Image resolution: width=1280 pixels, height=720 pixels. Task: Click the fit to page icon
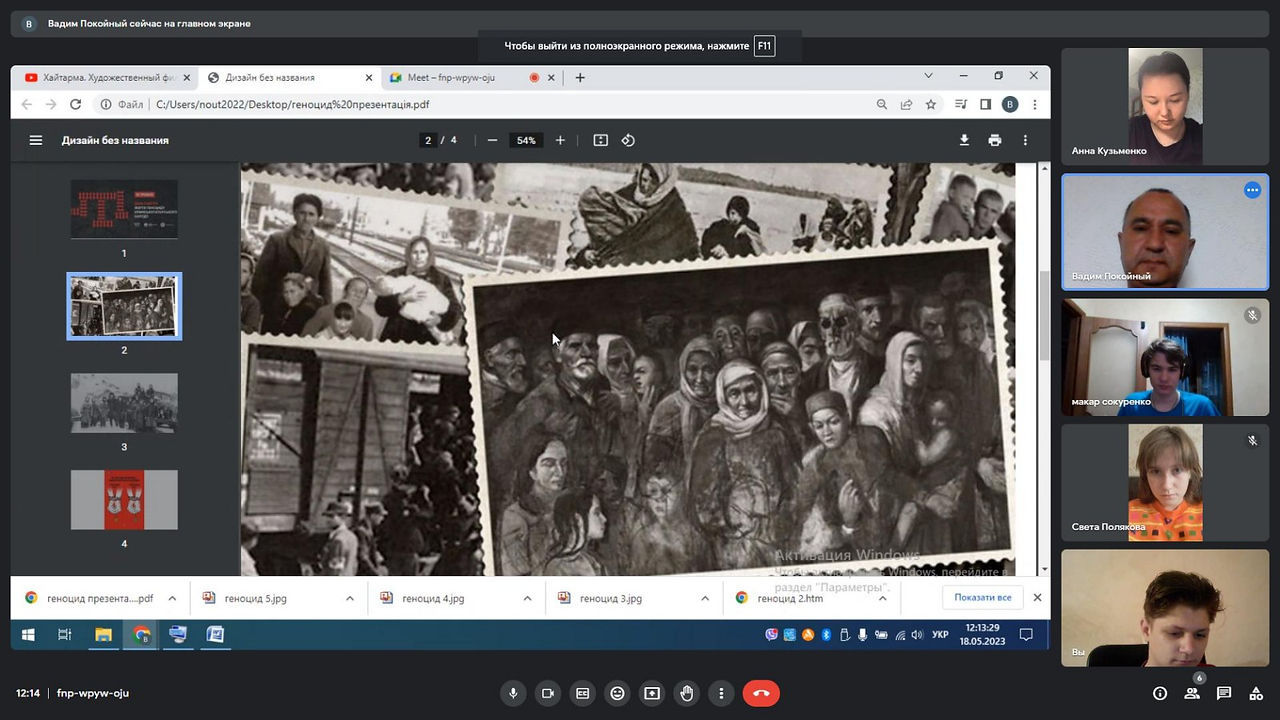pos(600,140)
